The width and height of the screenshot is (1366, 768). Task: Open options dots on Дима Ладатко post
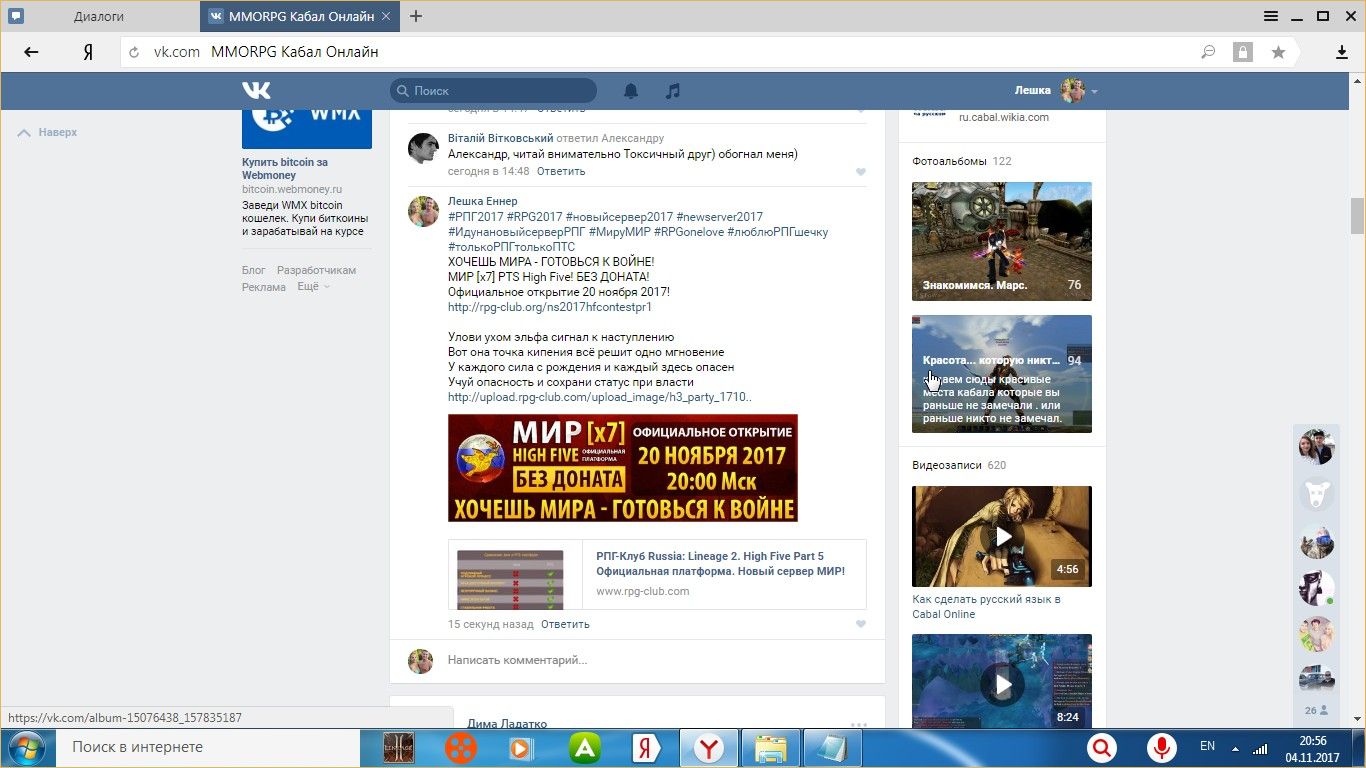[858, 724]
